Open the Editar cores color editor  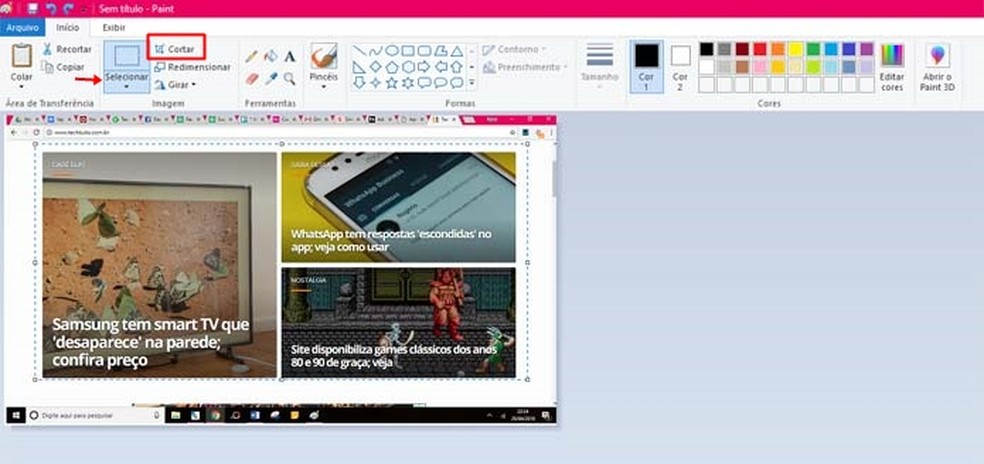coord(892,68)
